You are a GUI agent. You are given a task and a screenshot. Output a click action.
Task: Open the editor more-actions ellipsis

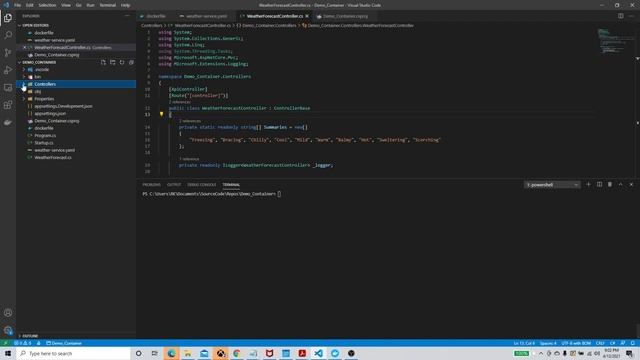(631, 16)
